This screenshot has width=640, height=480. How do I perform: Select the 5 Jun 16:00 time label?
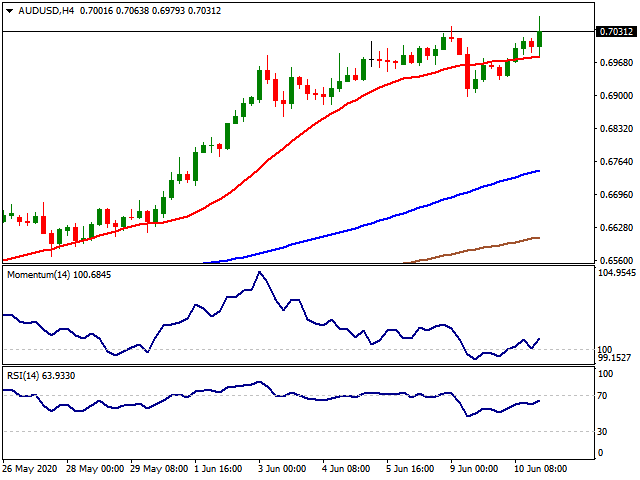coord(410,469)
